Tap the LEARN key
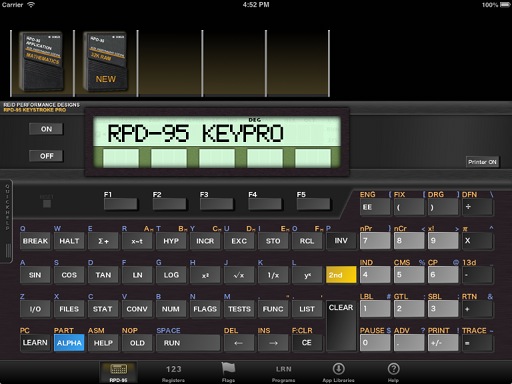 point(35,343)
